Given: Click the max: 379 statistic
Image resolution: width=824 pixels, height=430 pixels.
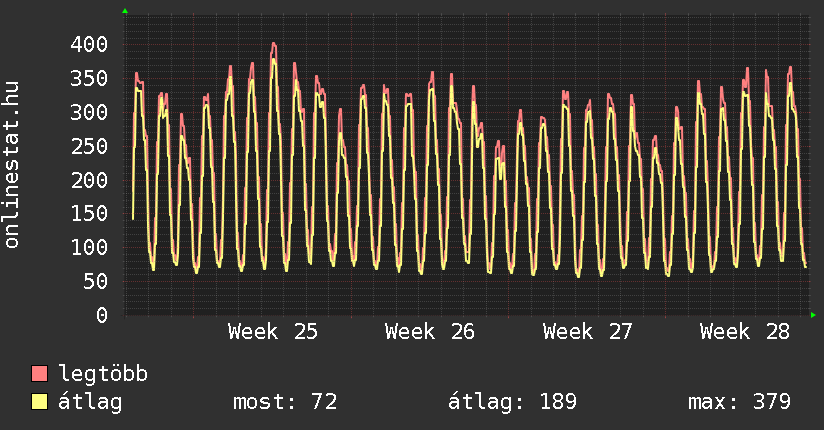Looking at the screenshot, I should [739, 402].
